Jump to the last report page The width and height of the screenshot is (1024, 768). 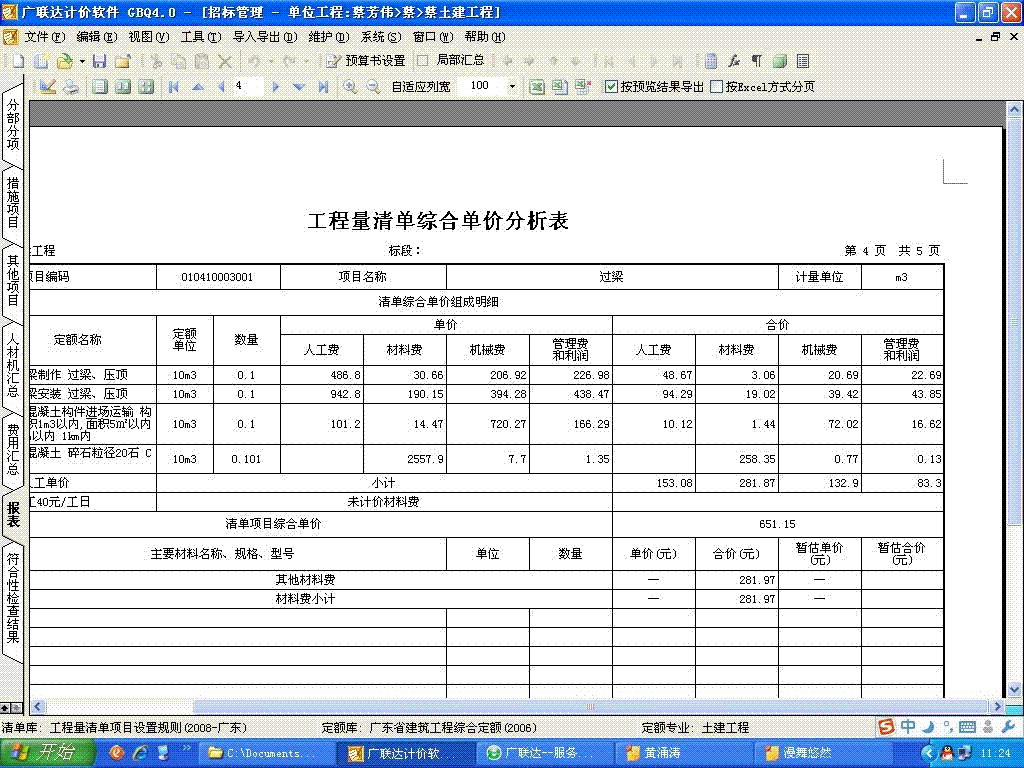click(323, 87)
